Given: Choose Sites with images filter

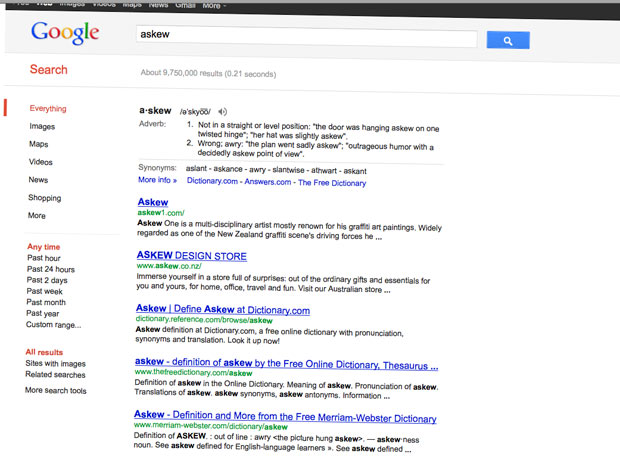Looking at the screenshot, I should pos(55,363).
